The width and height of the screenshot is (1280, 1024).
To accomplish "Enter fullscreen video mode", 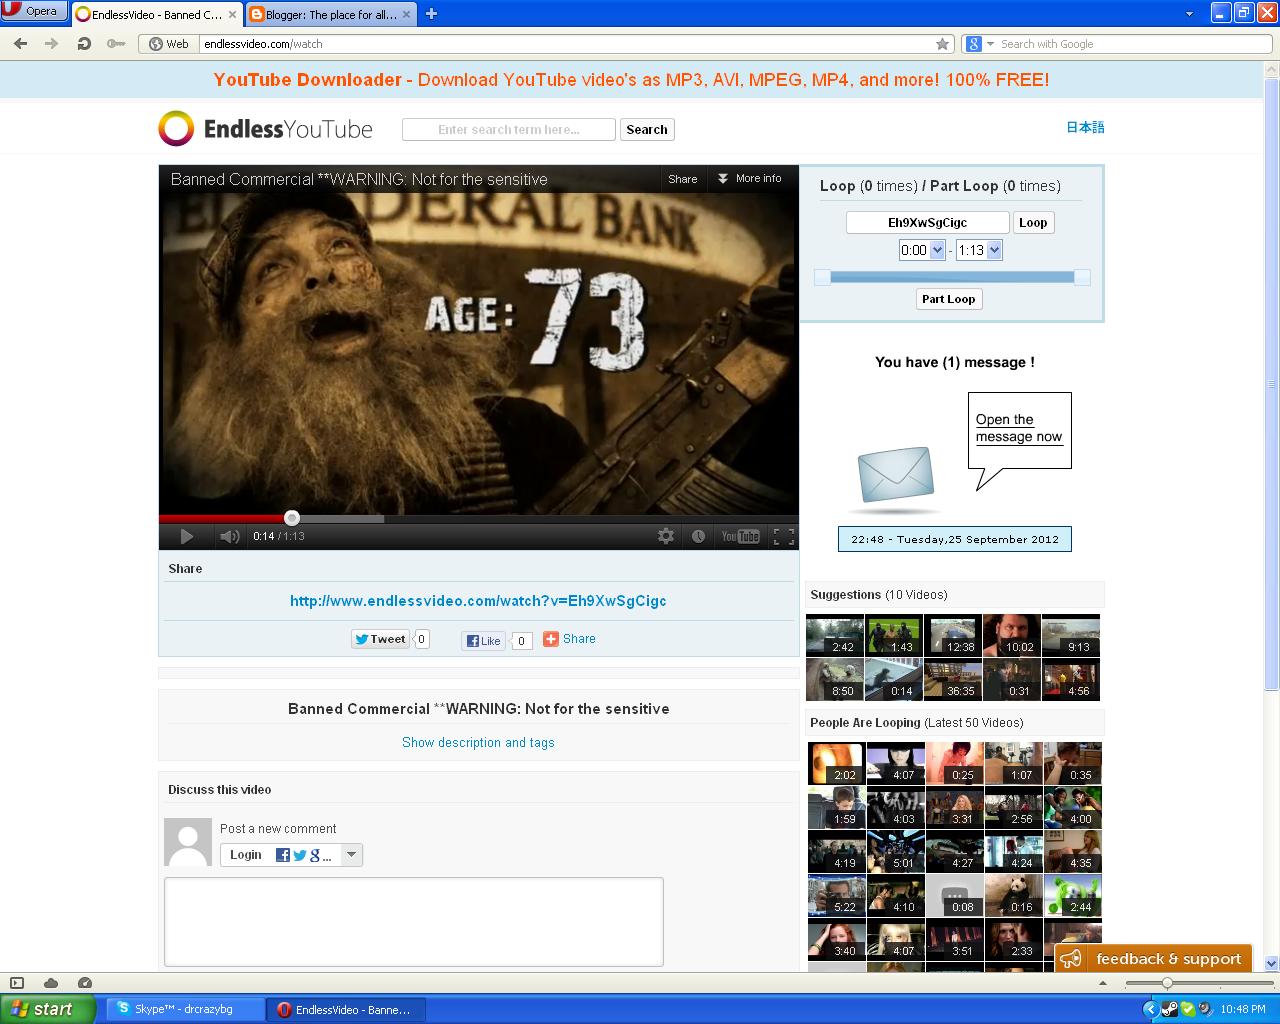I will coord(784,537).
